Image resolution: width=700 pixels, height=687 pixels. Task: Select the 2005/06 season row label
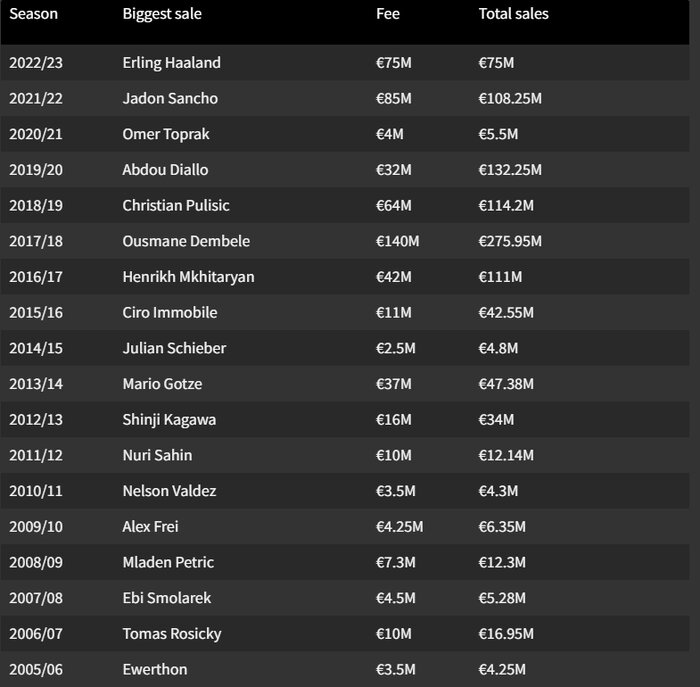(37, 669)
